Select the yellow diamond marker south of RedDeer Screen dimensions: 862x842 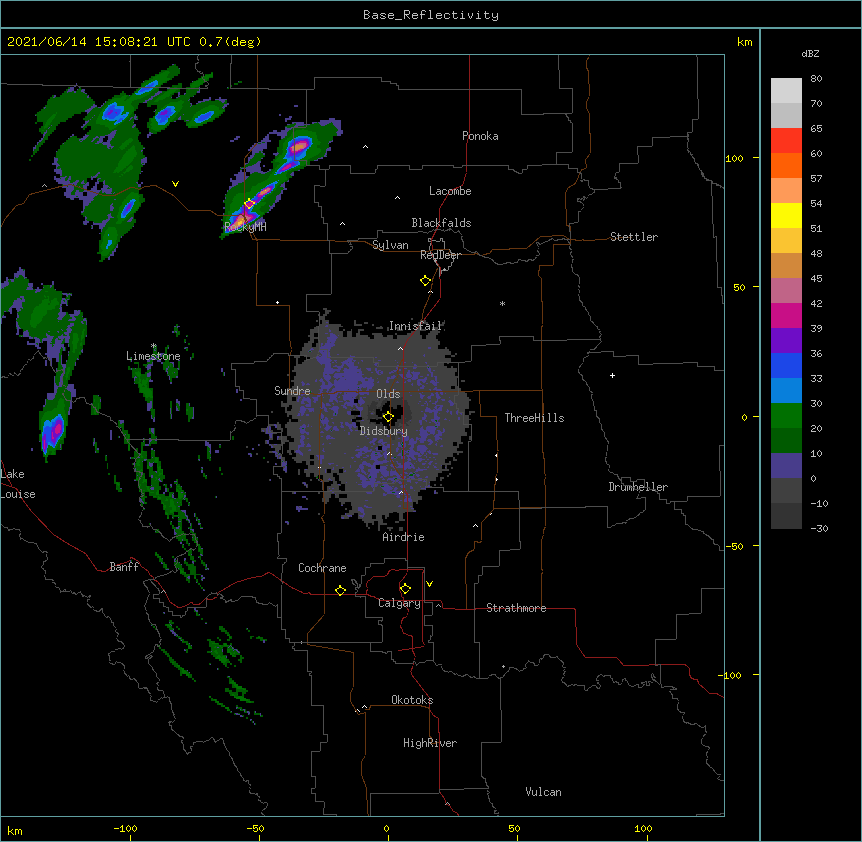tap(426, 281)
